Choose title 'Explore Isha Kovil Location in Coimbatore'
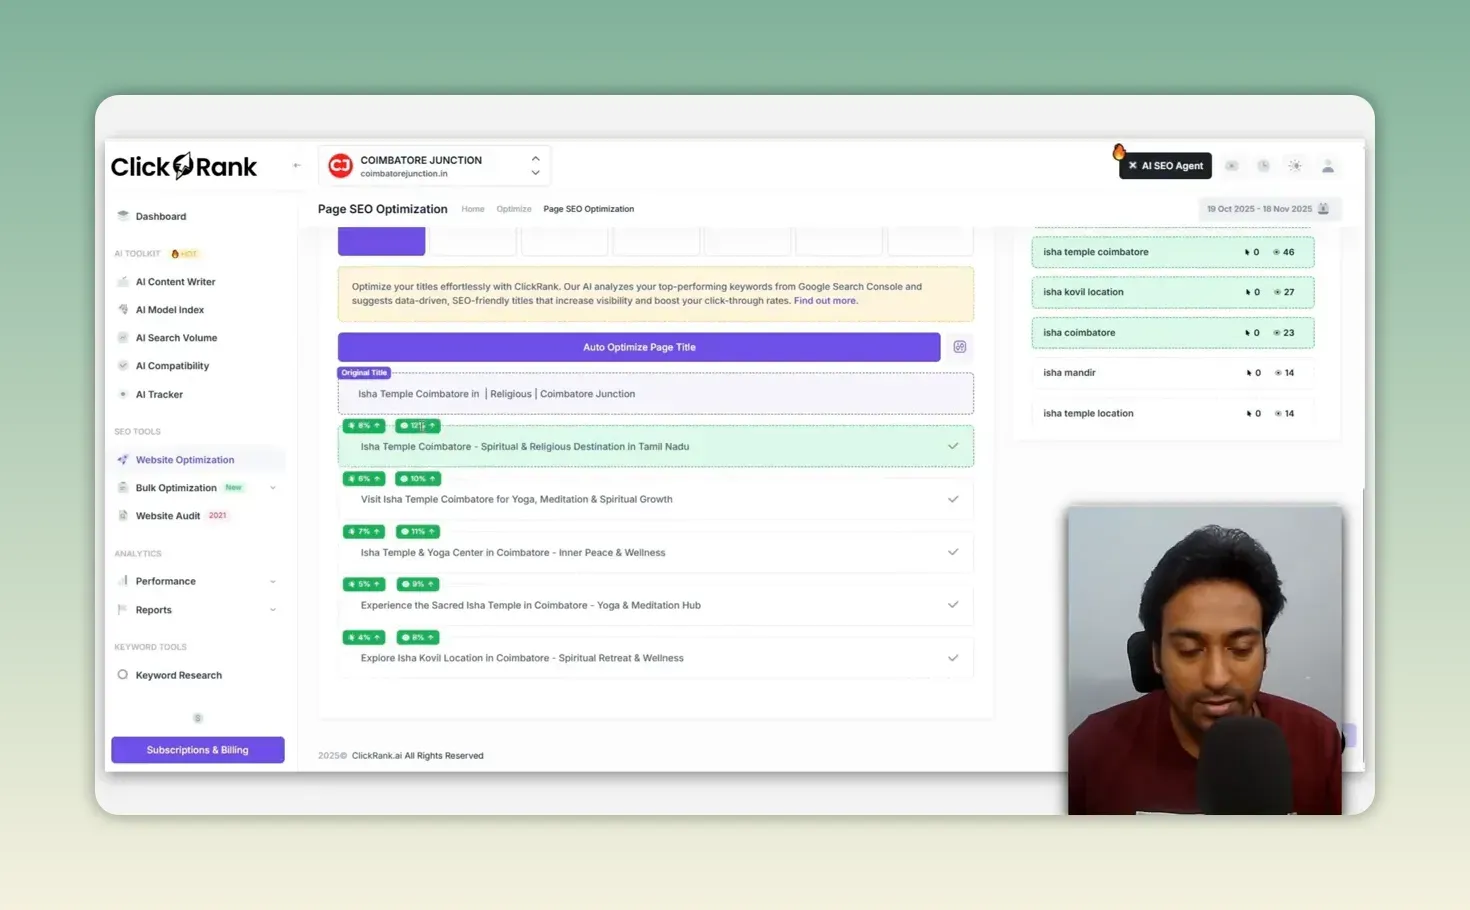The image size is (1470, 910). (x=656, y=658)
